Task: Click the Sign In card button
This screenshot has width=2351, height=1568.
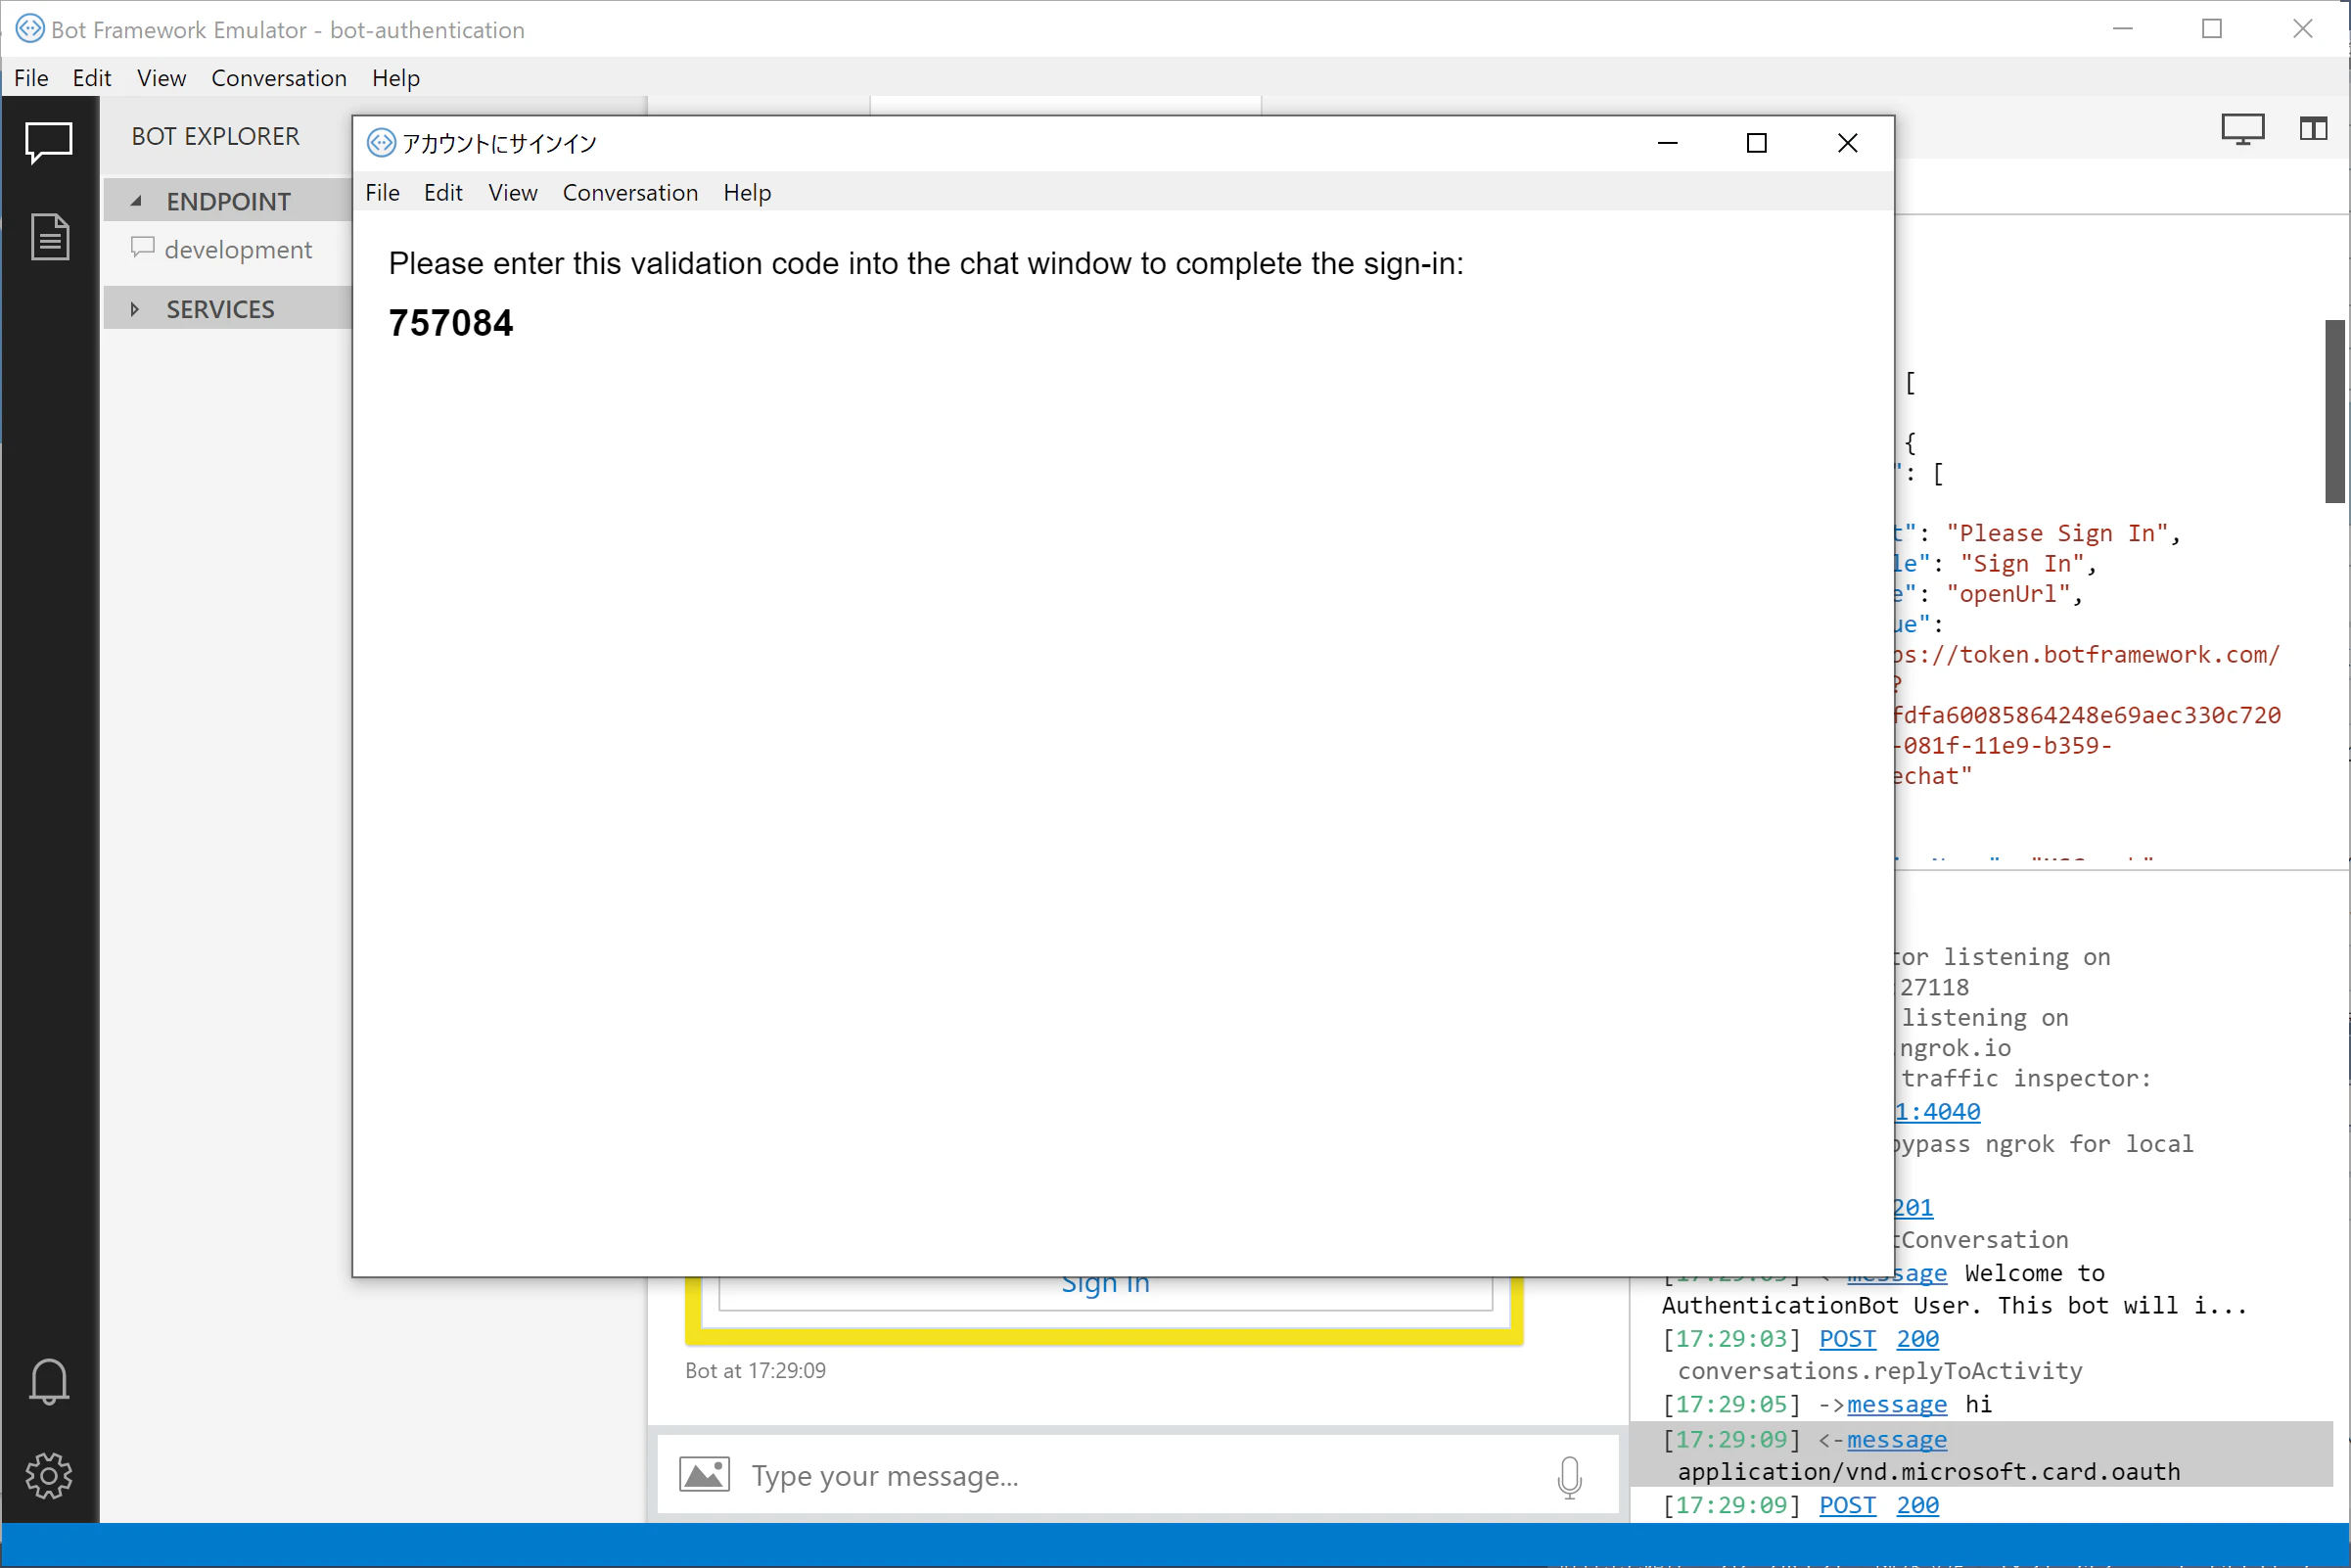Action: pyautogui.click(x=1105, y=1285)
